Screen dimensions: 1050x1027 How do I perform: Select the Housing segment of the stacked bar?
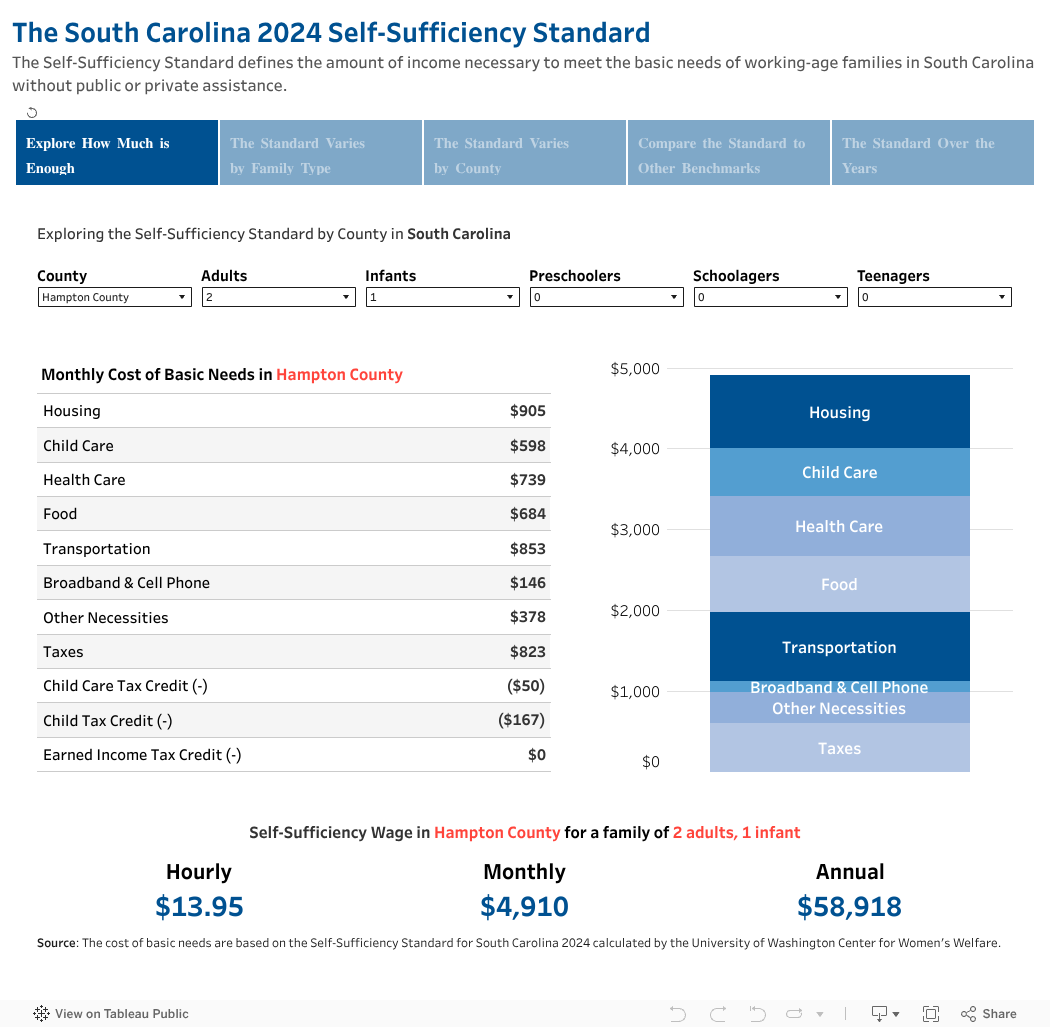[839, 412]
